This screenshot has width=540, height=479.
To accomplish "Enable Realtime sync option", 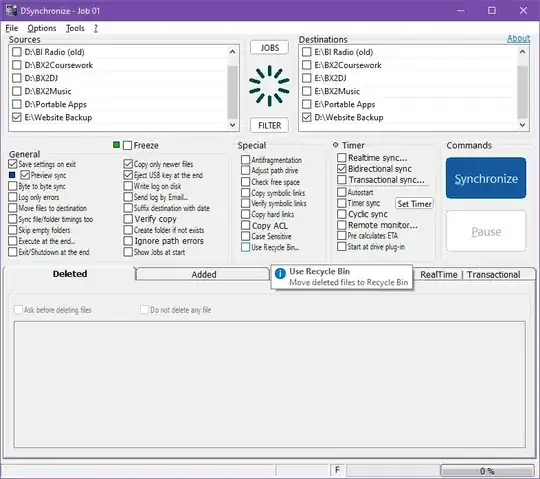I will (342, 158).
